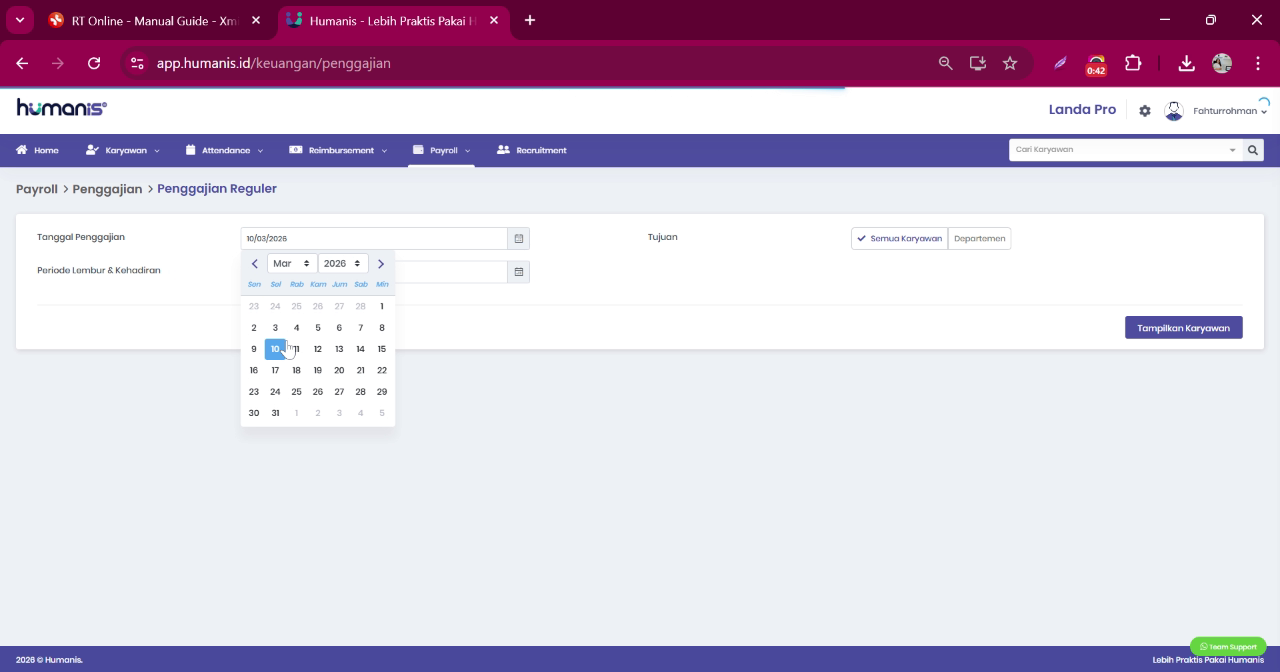Open the Fahturrohman user menu
Viewport: 1280px width, 672px height.
click(x=1230, y=111)
